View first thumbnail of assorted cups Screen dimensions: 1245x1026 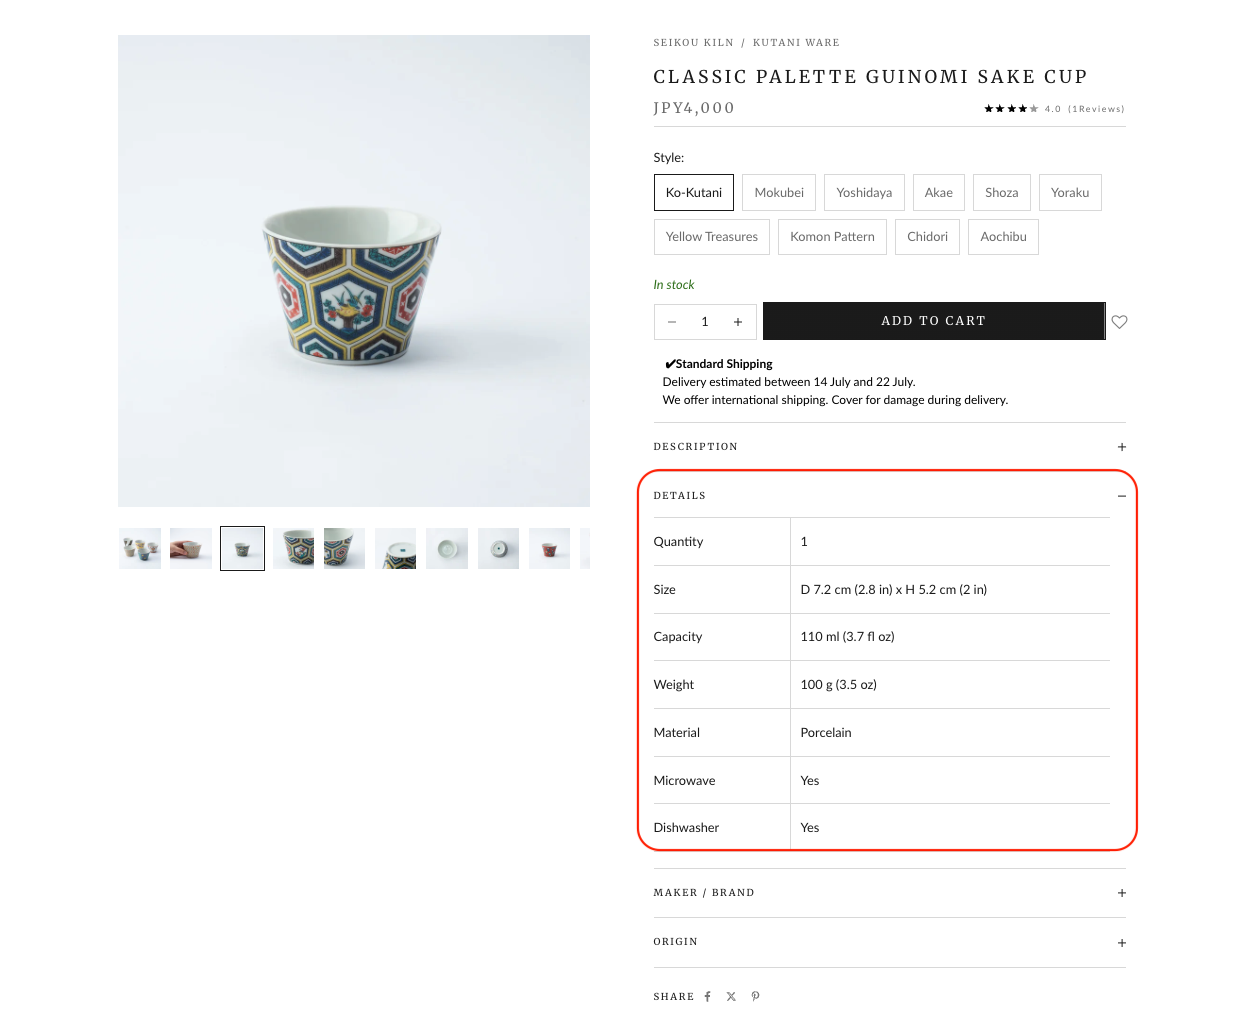point(140,548)
